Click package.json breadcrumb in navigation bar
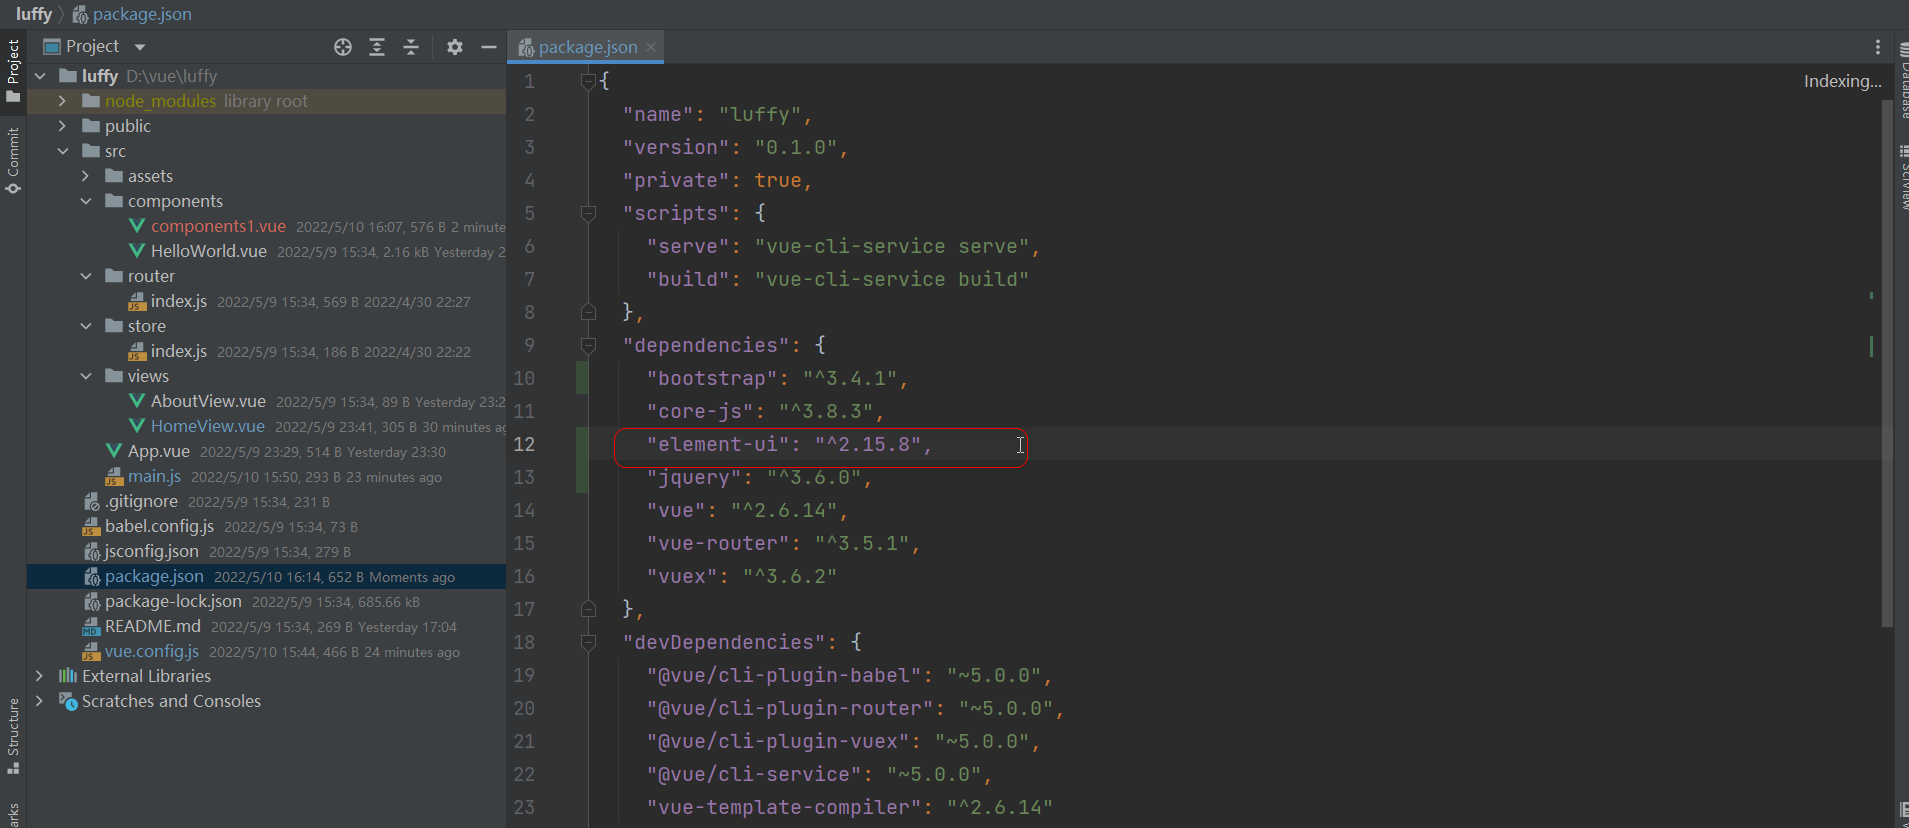The width and height of the screenshot is (1909, 828). coord(132,14)
